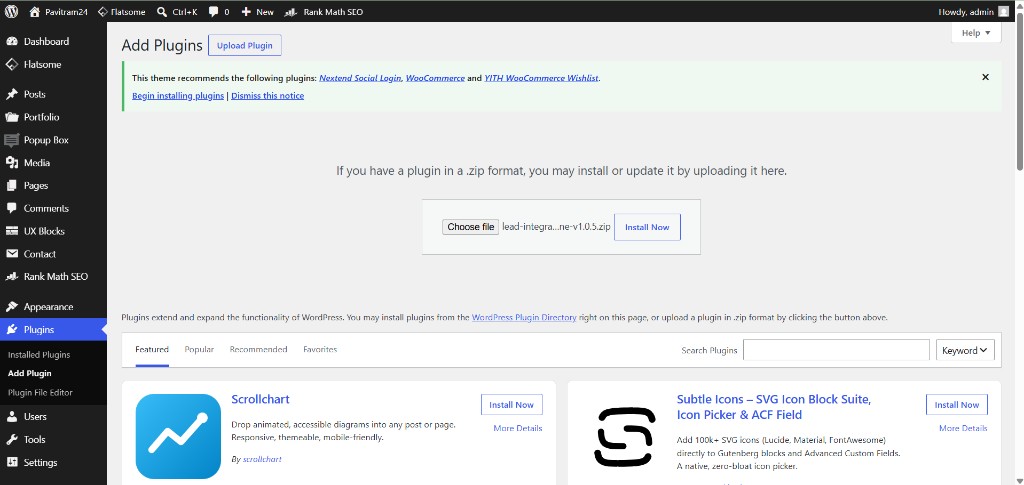This screenshot has height=485, width=1024.
Task: Switch to the Recommended tab
Action: 259,350
